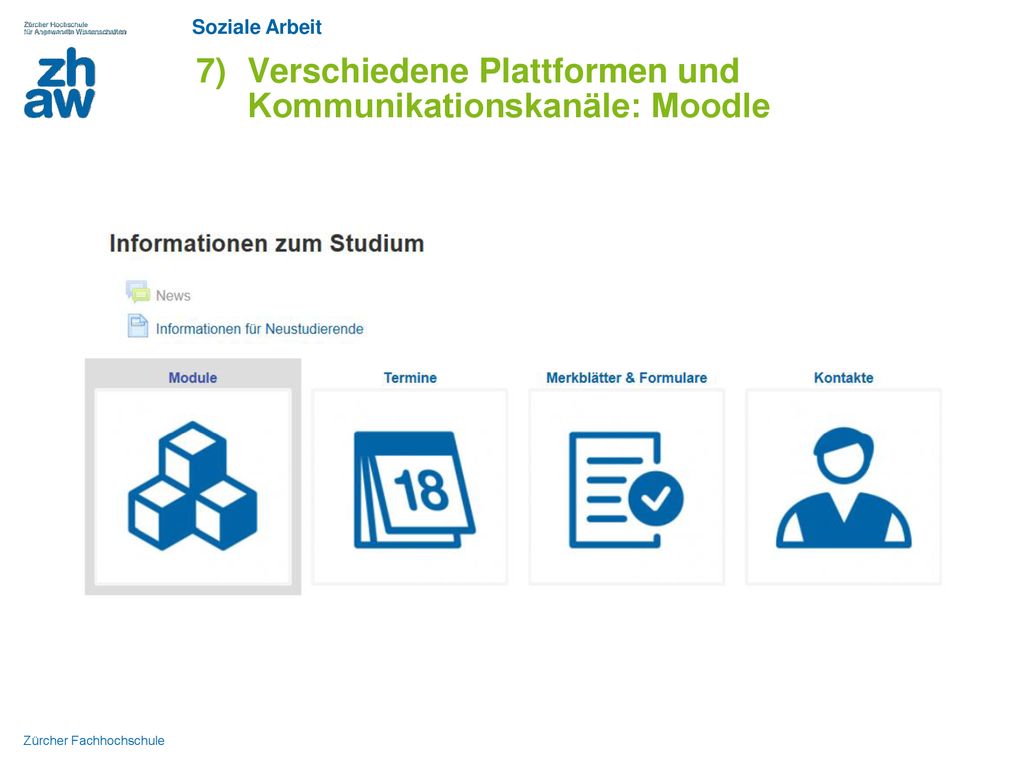Image resolution: width=1024 pixels, height=768 pixels.
Task: Click the News forum speech-bubble icon
Action: (138, 293)
